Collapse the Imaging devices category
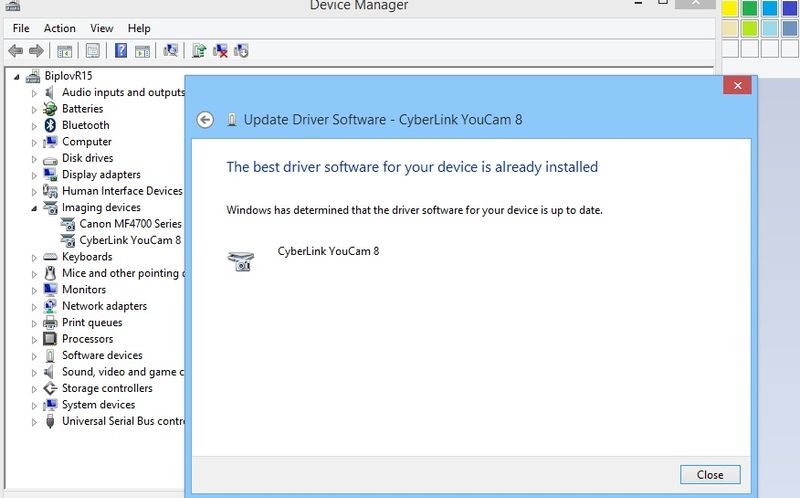800x498 pixels. (x=34, y=208)
